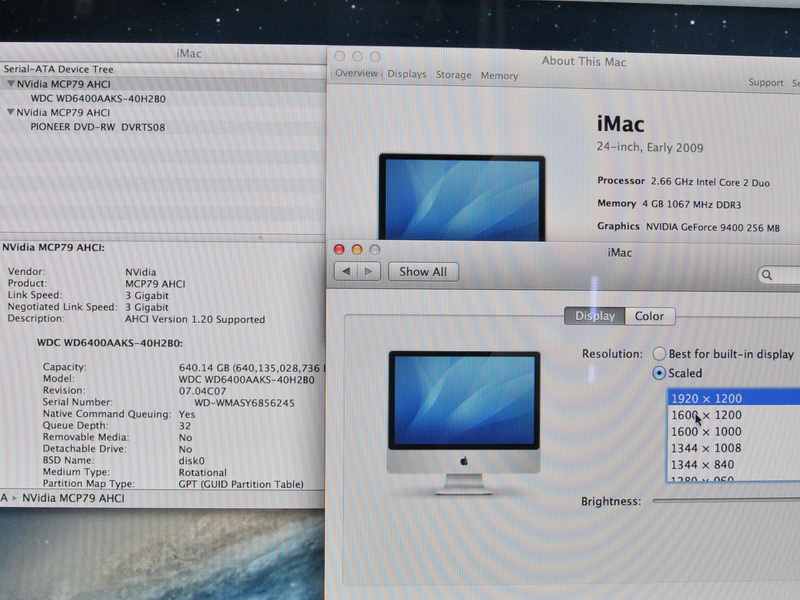Click the Processor 2.66 GHz Intel Core 2 Duo text
Screen dimensions: 800x600
coord(683,182)
